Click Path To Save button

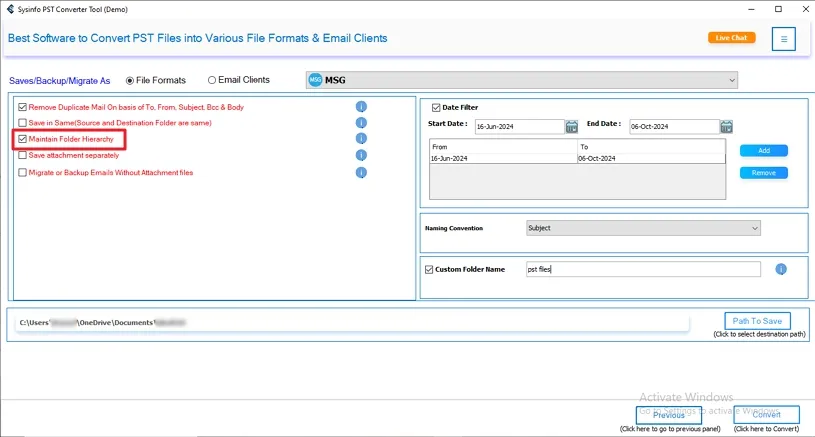(757, 321)
